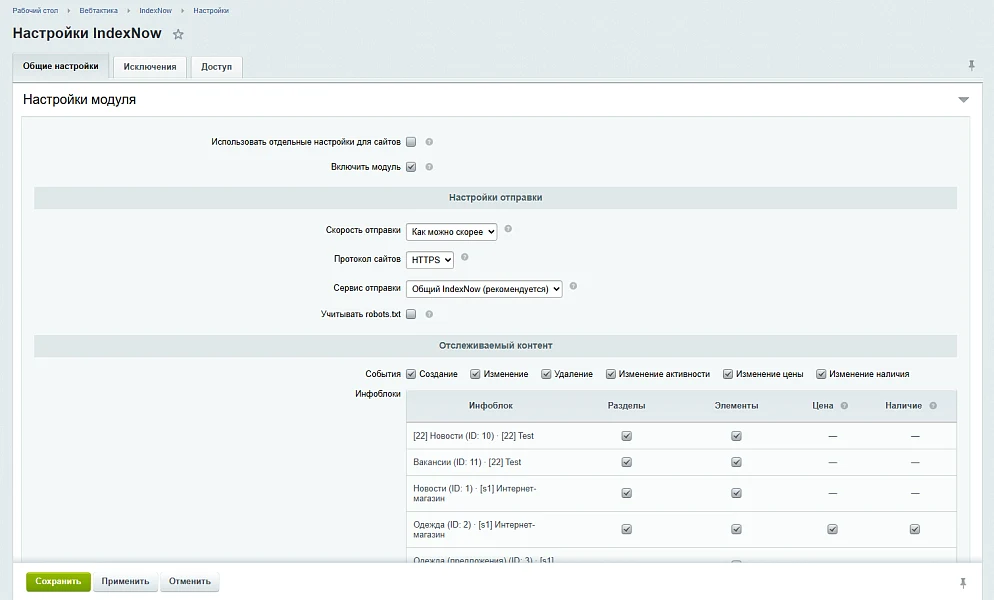Image resolution: width=994 pixels, height=600 pixels.
Task: Uncheck the Включить модуль checkbox
Action: pyautogui.click(x=411, y=167)
